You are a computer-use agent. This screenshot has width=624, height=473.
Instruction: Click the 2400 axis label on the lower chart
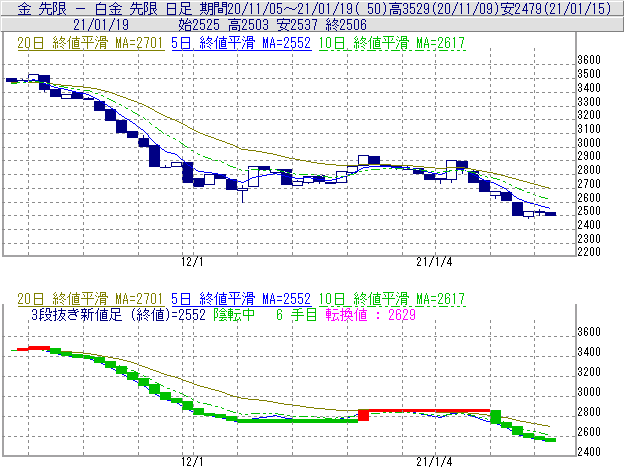[589, 452]
